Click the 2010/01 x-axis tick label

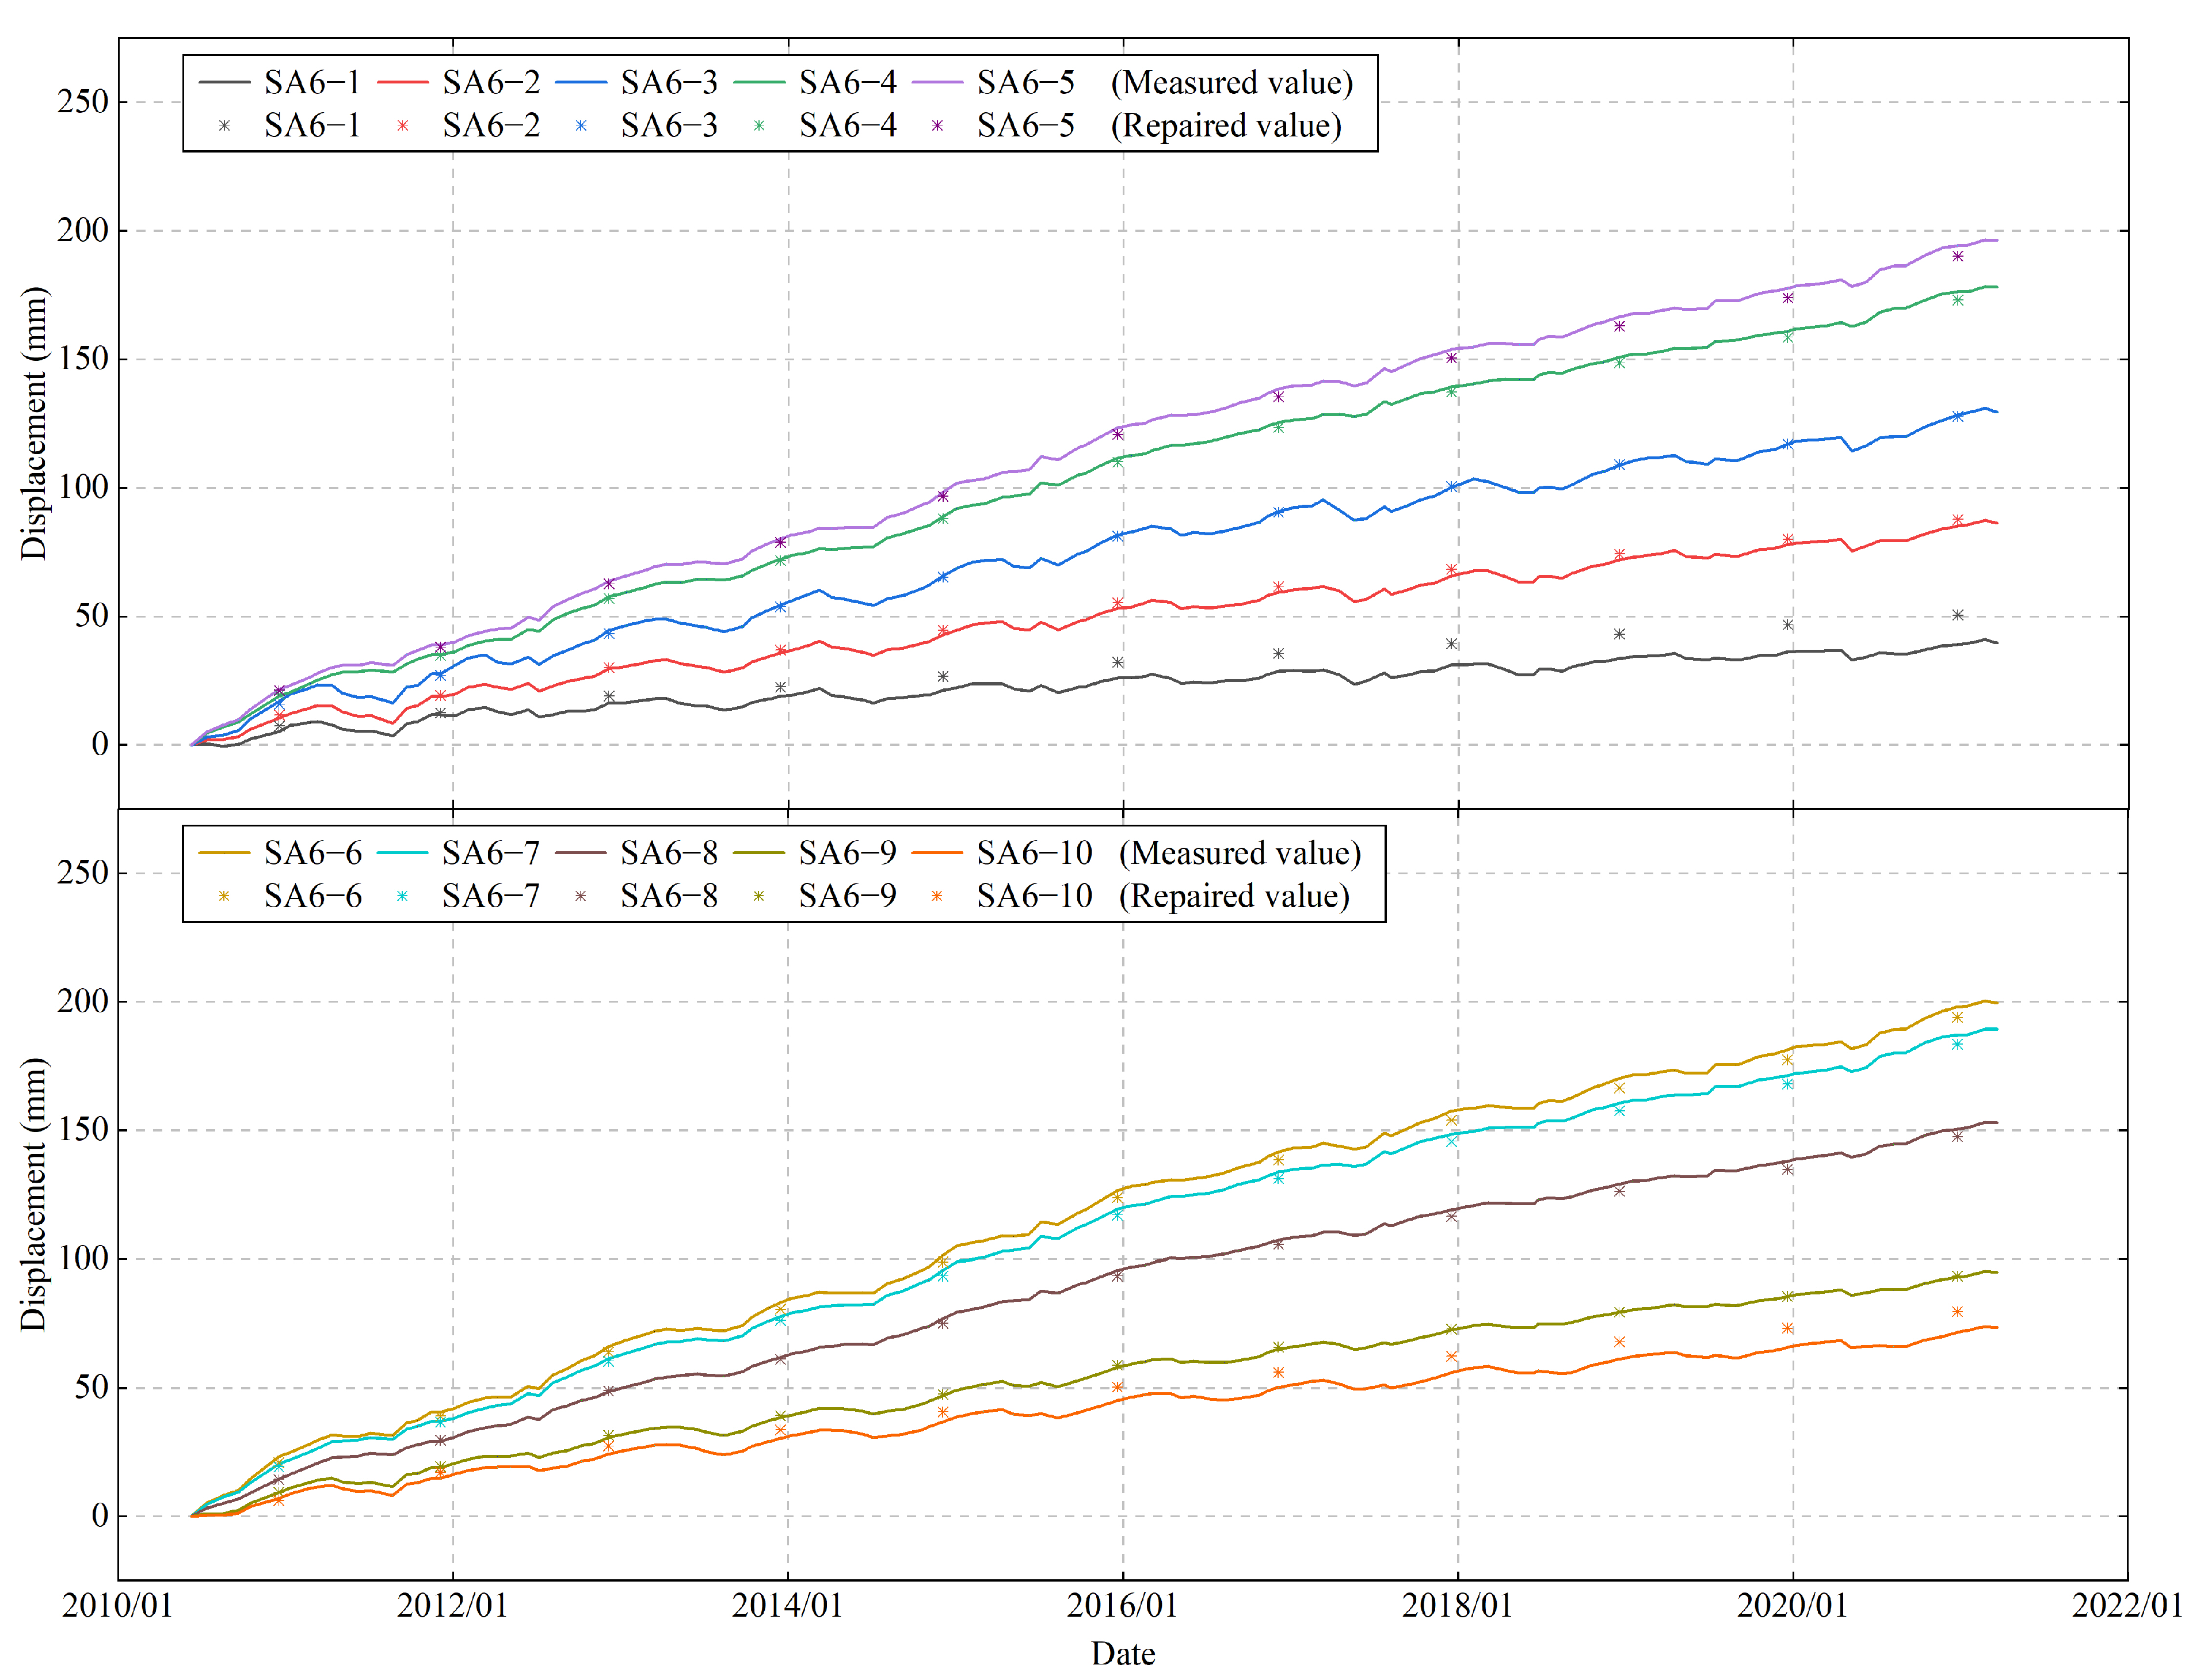coord(117,1606)
